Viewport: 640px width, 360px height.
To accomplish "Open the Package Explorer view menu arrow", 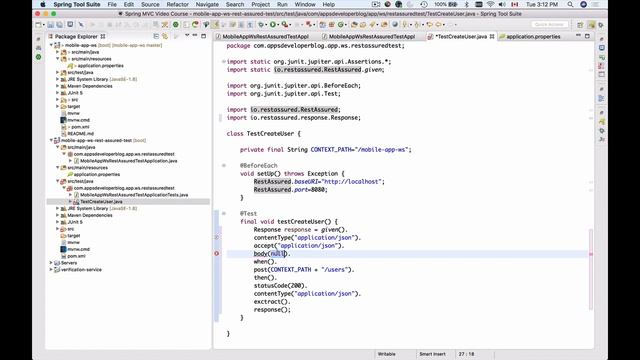I will (x=187, y=36).
